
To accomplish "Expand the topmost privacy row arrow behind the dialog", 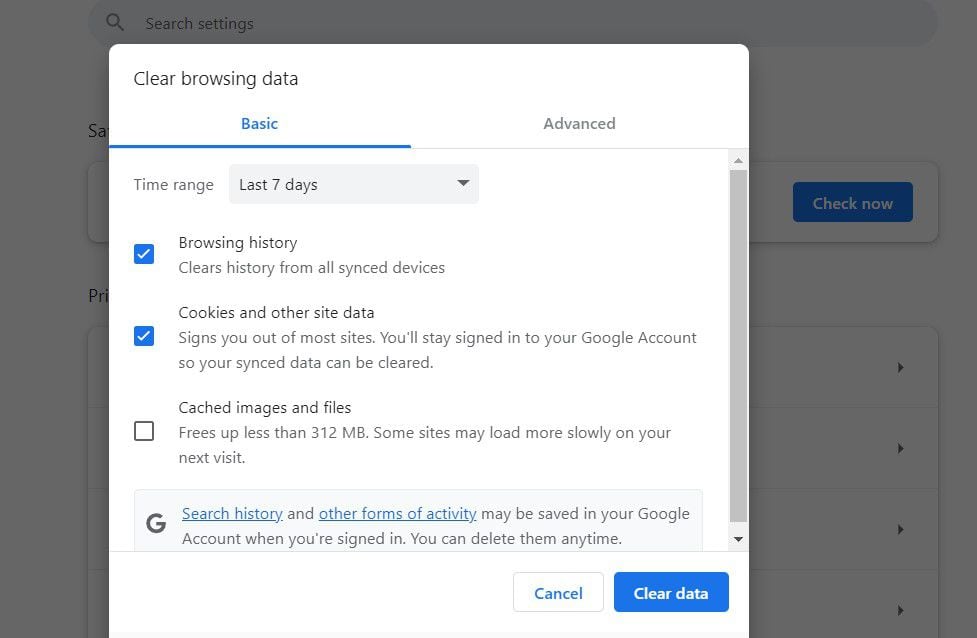I will point(900,368).
